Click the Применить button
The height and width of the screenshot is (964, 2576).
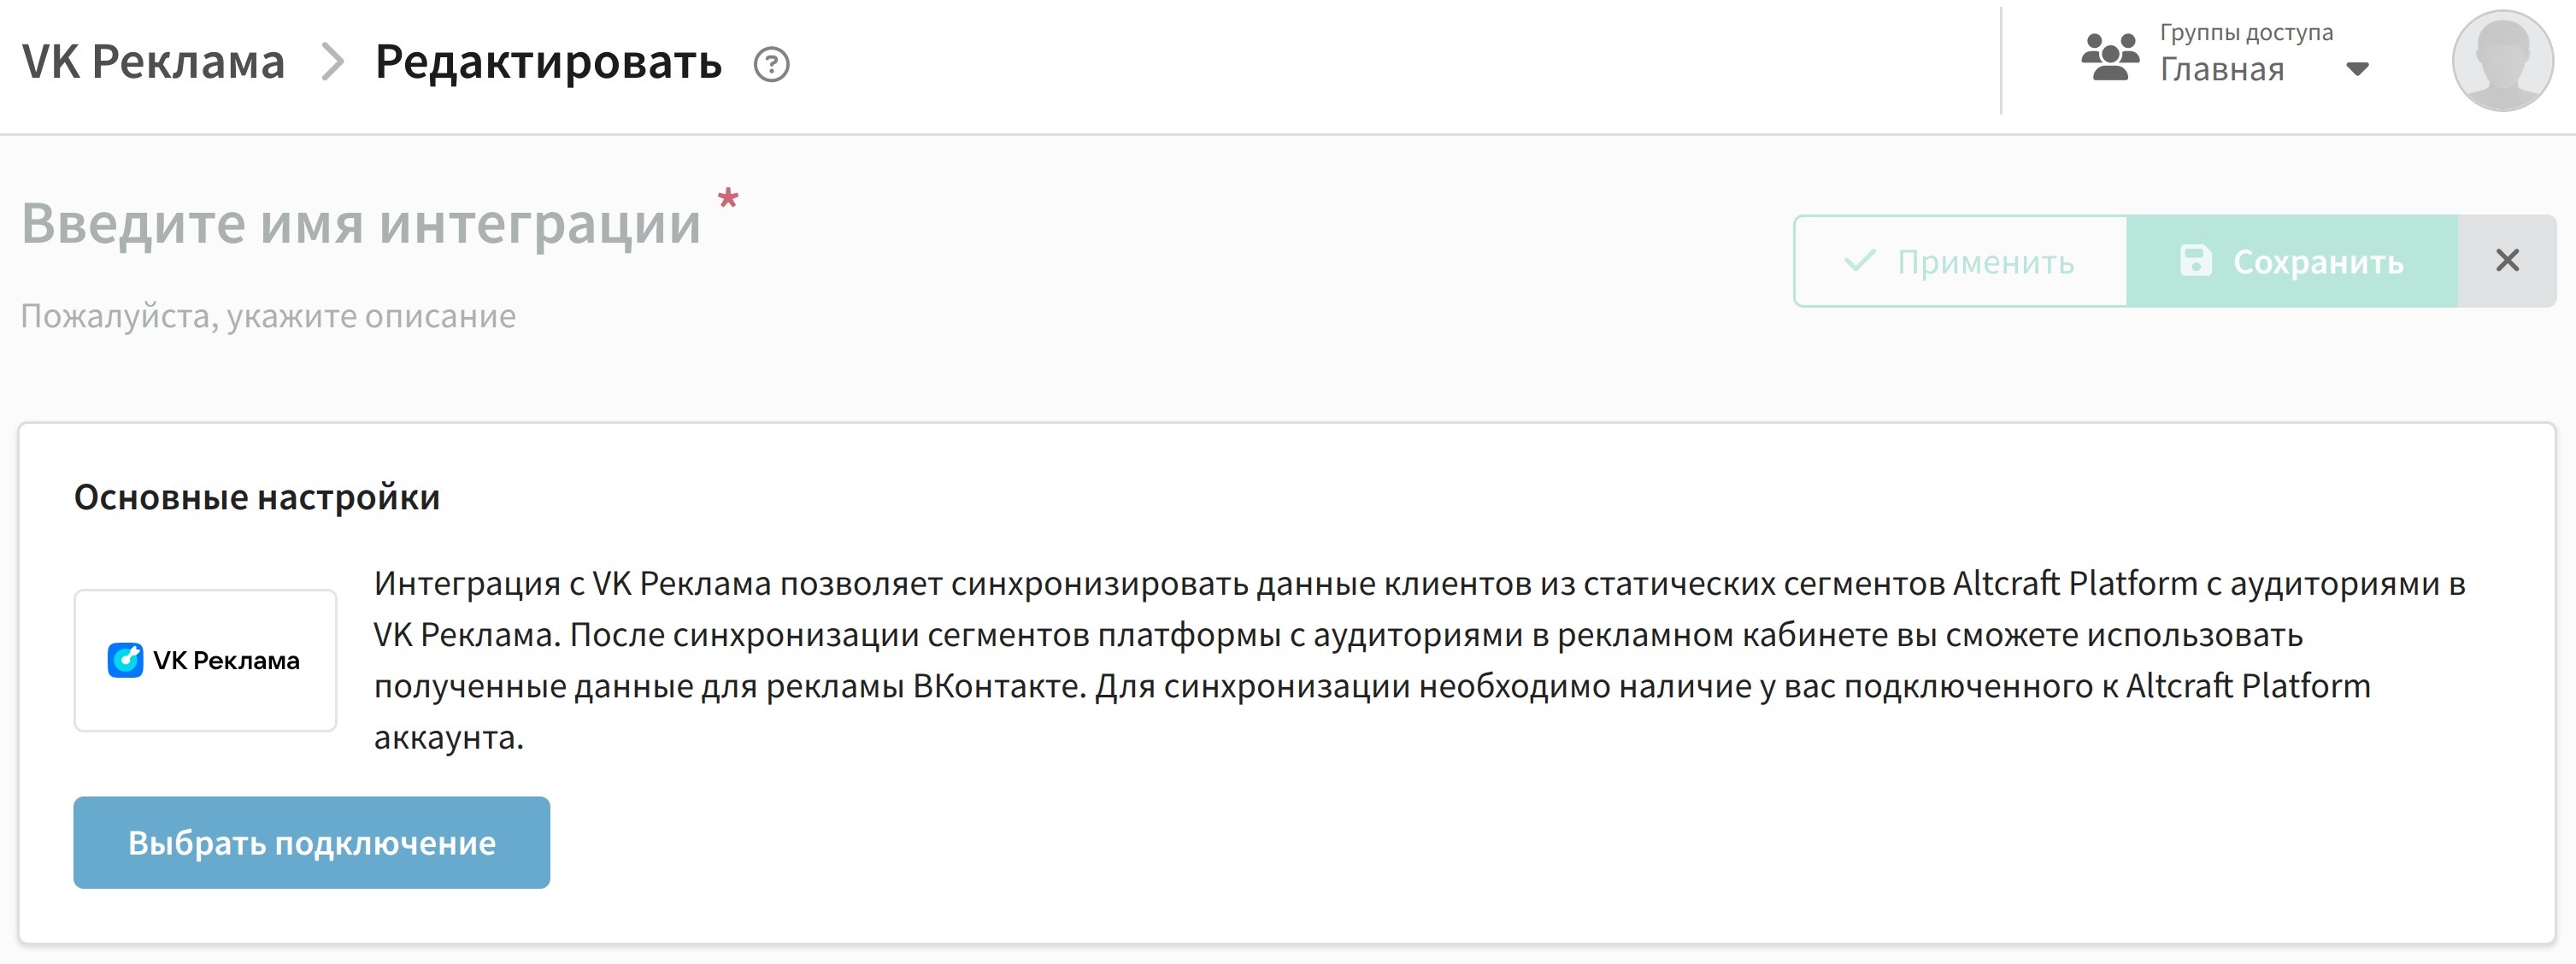[1960, 261]
